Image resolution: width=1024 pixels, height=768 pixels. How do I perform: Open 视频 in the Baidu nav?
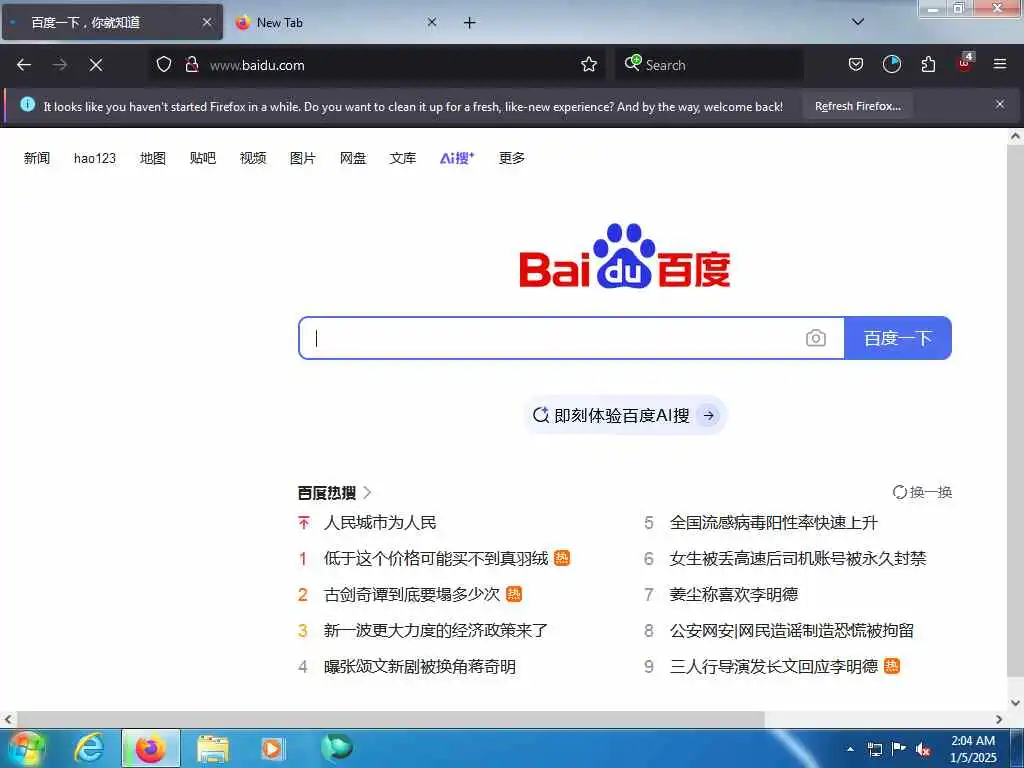point(253,158)
